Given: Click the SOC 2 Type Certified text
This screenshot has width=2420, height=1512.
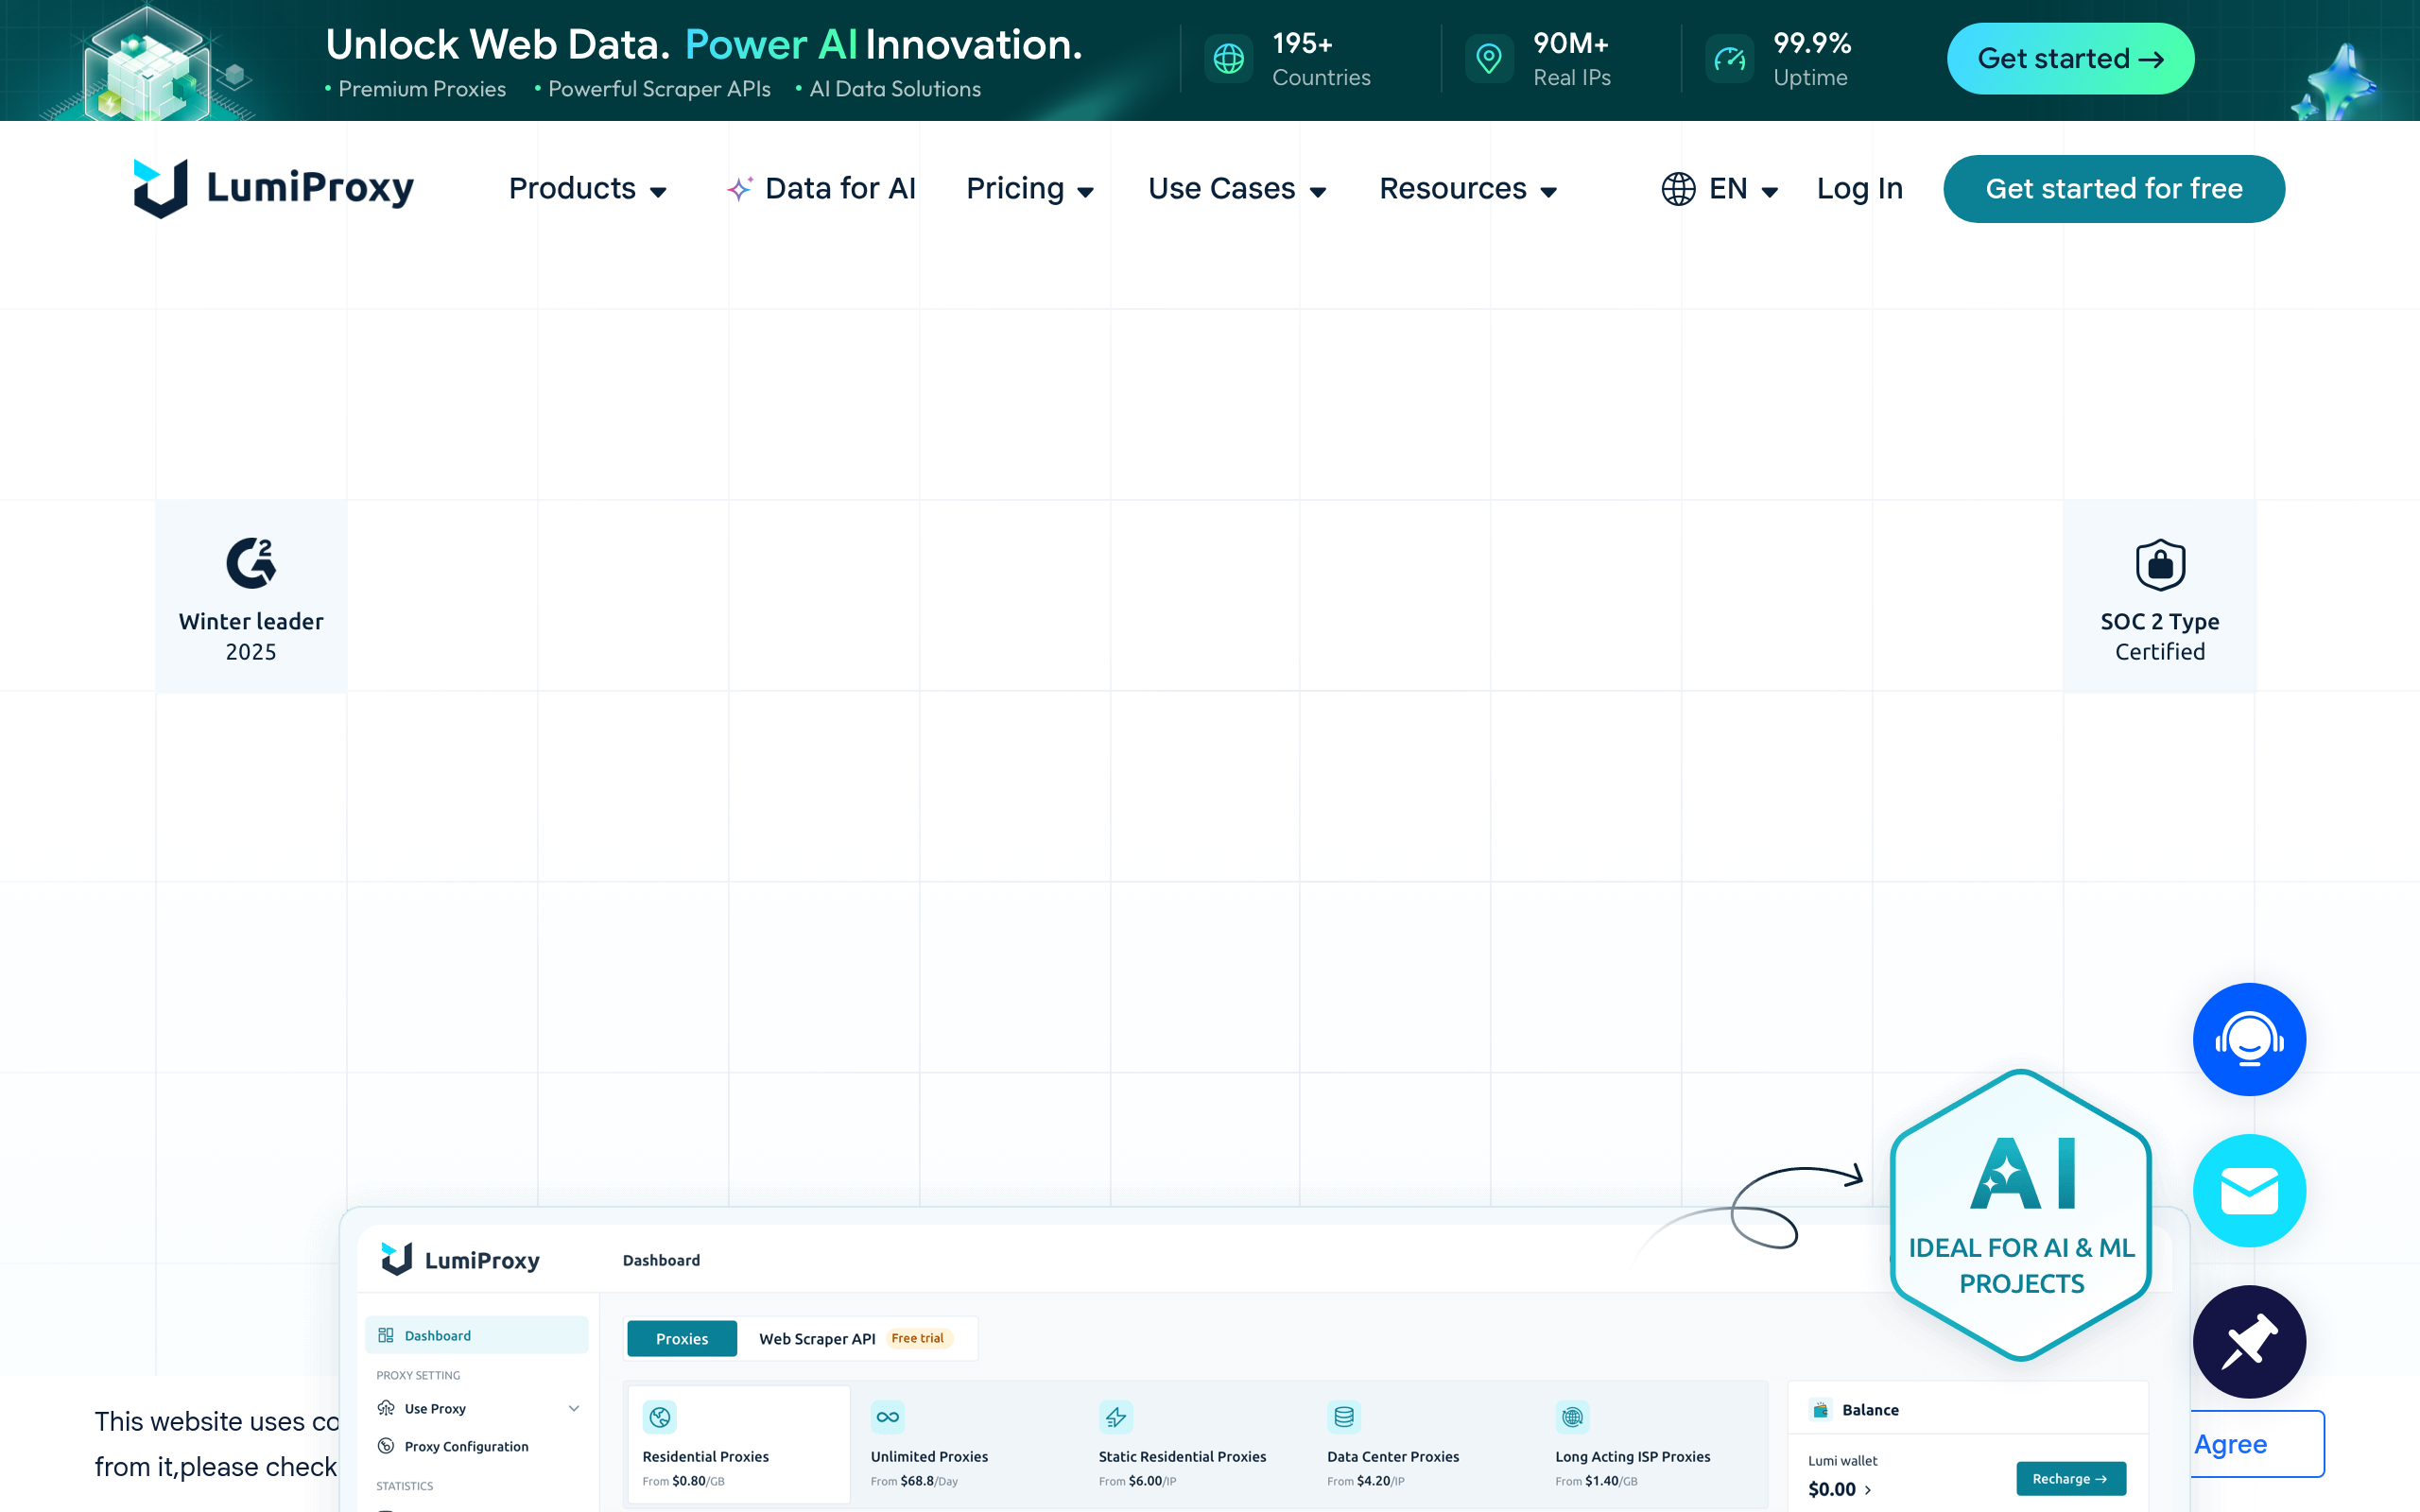Looking at the screenshot, I should point(2160,636).
